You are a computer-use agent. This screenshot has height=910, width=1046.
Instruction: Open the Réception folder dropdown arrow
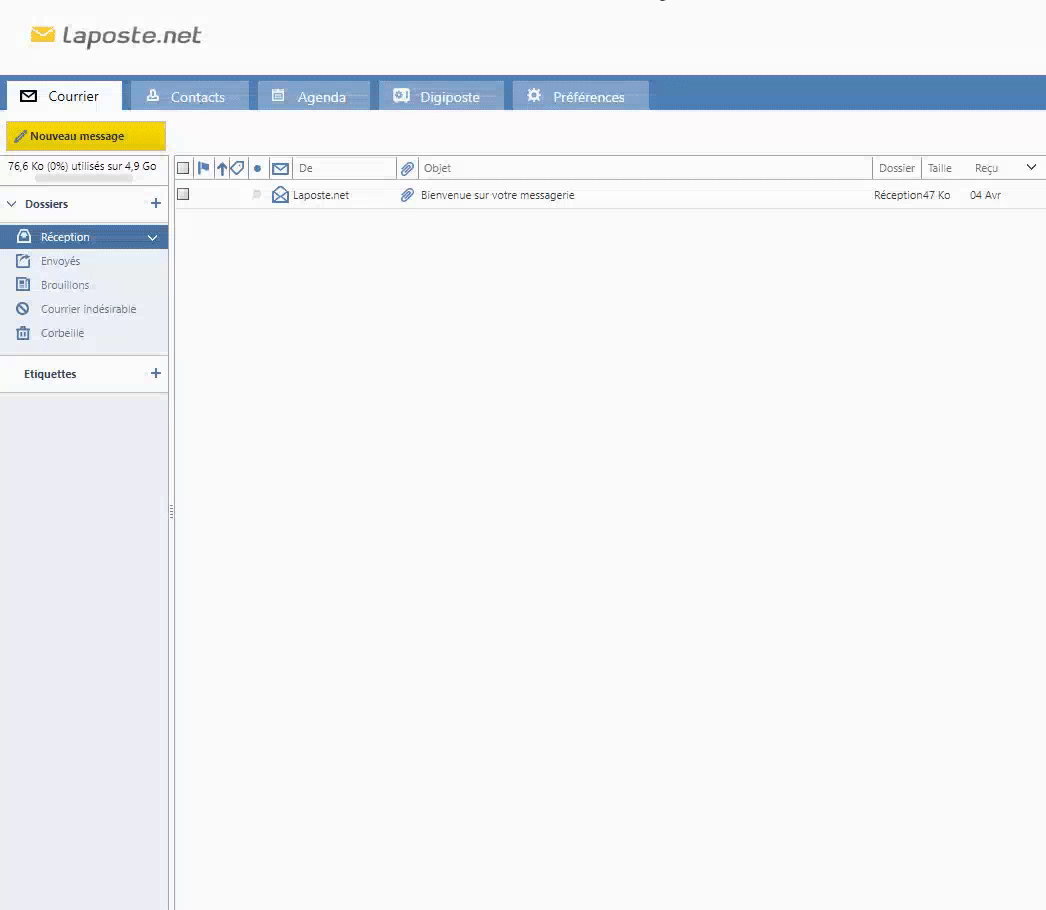(153, 238)
